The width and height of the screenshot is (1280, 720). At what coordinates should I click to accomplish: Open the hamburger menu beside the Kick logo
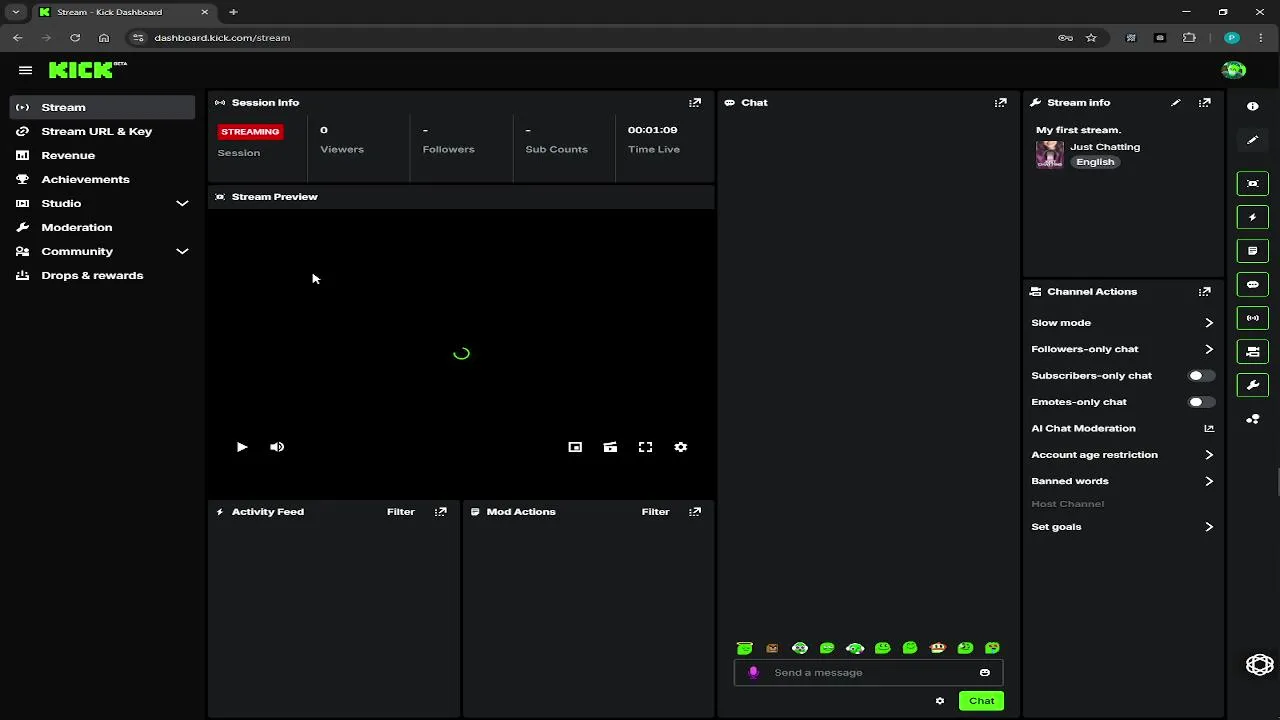(x=25, y=70)
